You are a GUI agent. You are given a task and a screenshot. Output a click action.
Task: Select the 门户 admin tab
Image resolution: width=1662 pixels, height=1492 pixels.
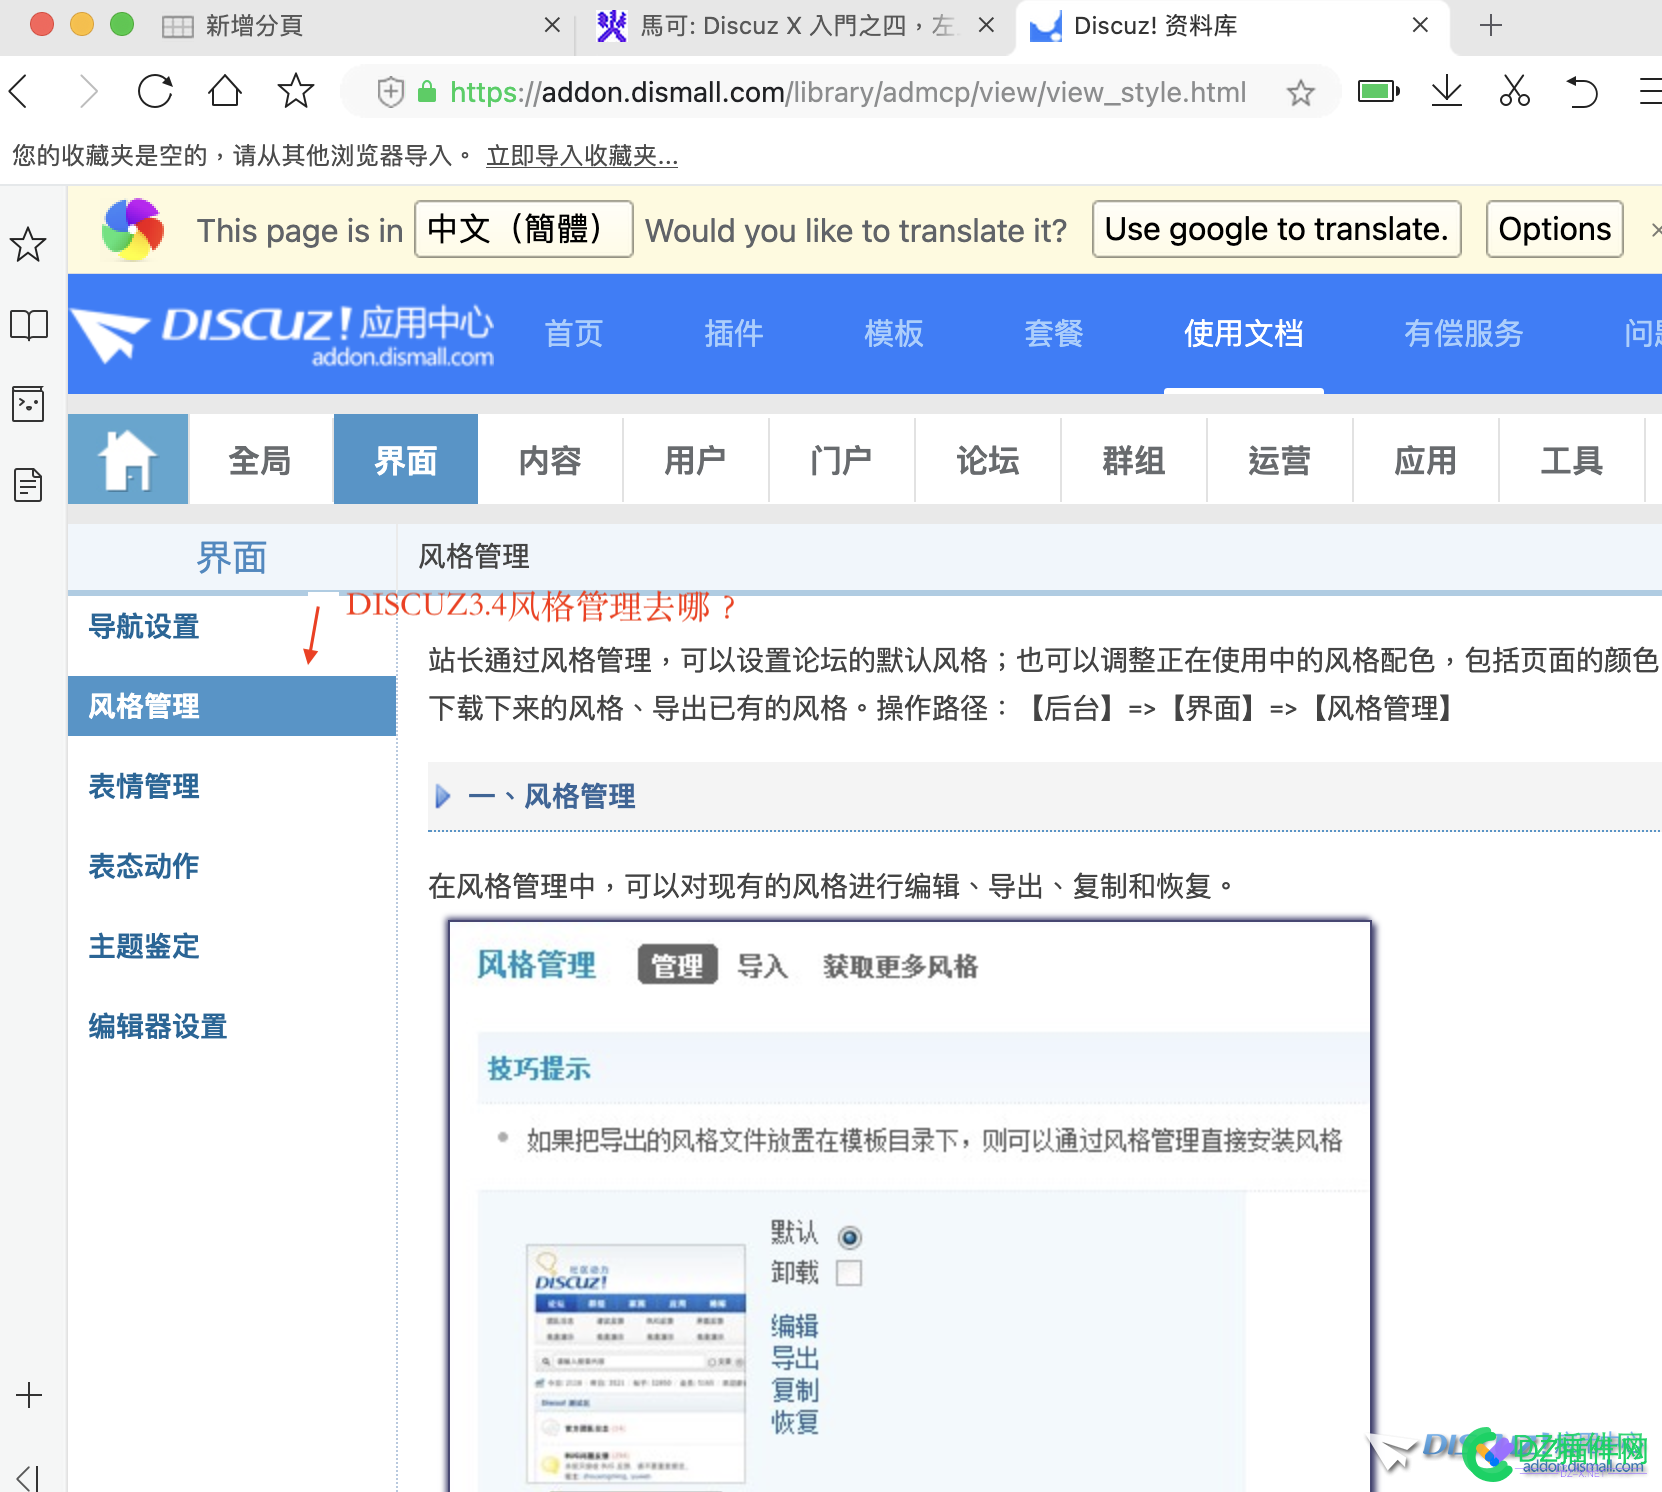click(842, 460)
